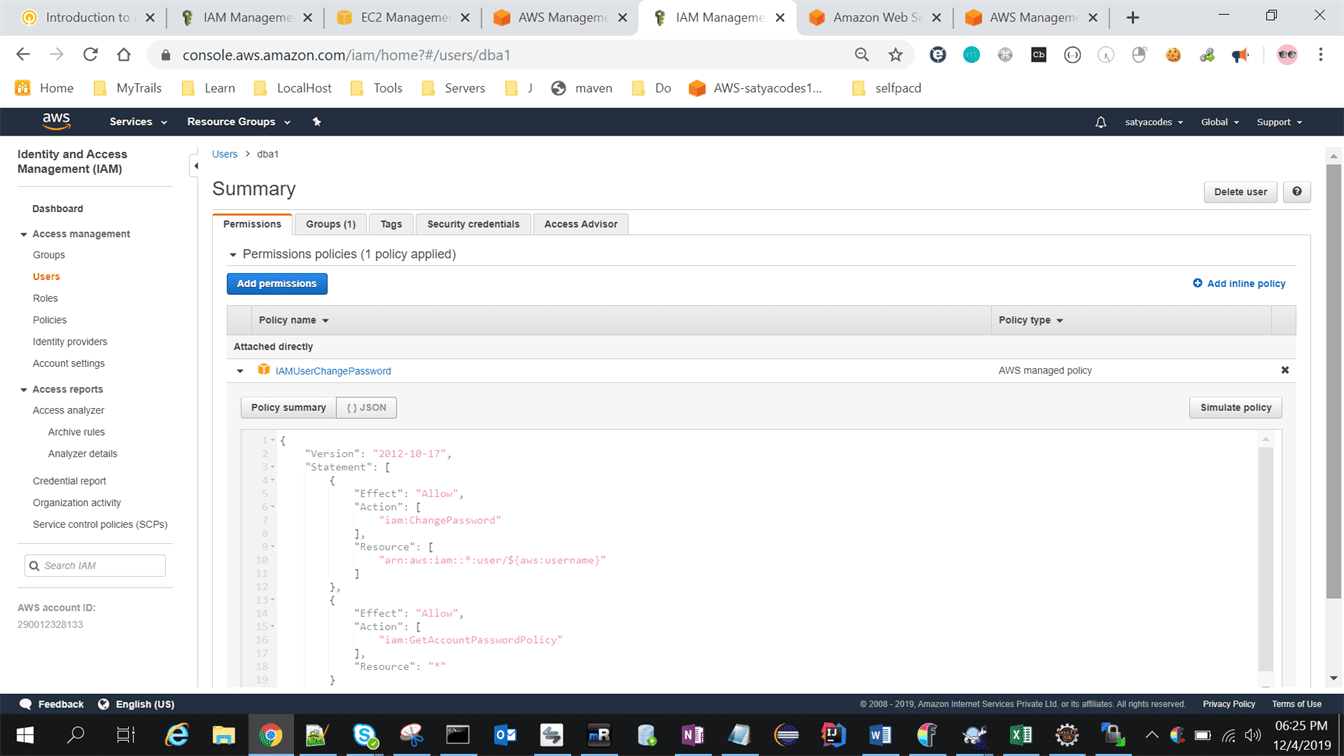Click the pin shortcut icon in AWS navbar

click(x=317, y=122)
